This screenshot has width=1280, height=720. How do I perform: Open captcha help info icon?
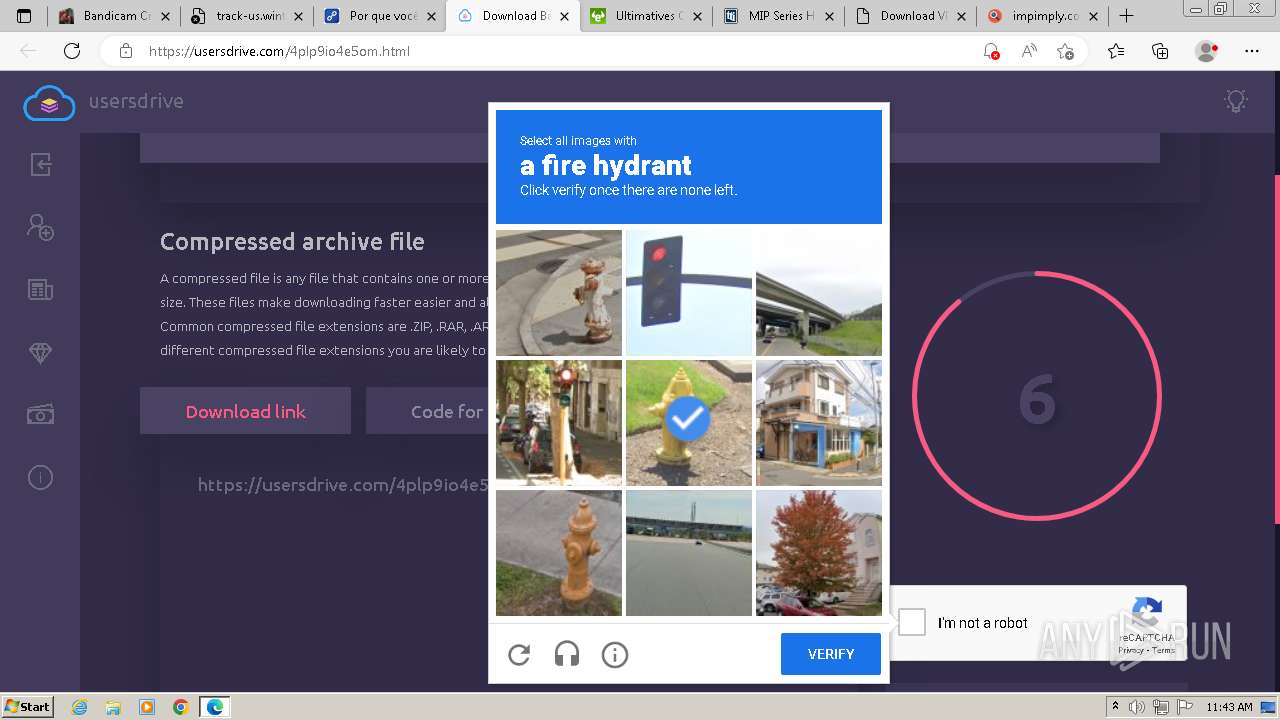click(615, 655)
